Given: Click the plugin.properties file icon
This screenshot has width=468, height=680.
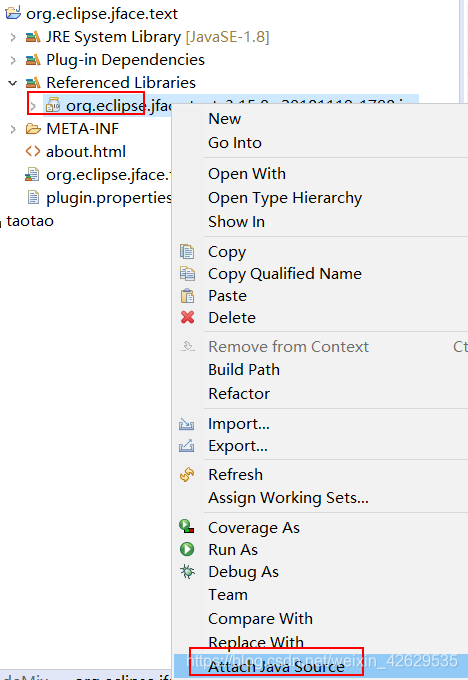Looking at the screenshot, I should click(x=33, y=198).
